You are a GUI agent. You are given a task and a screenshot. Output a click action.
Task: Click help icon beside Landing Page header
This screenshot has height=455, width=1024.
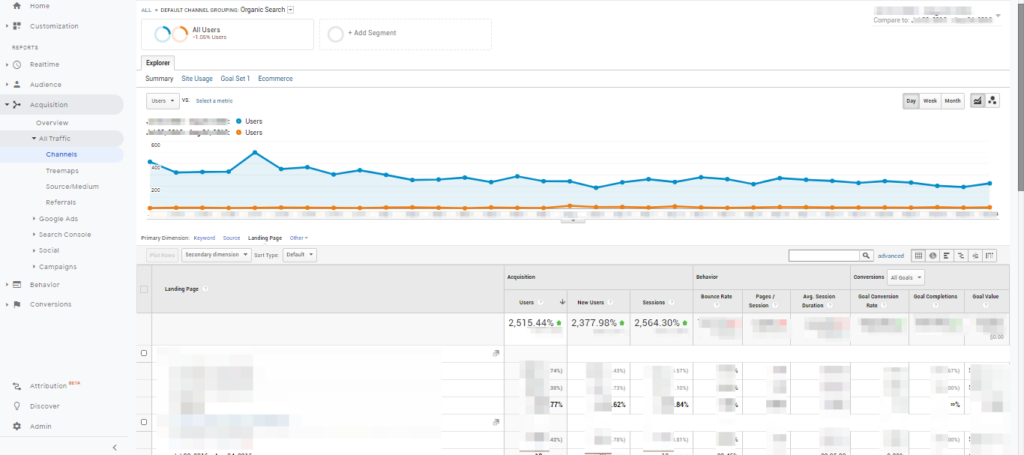205,289
